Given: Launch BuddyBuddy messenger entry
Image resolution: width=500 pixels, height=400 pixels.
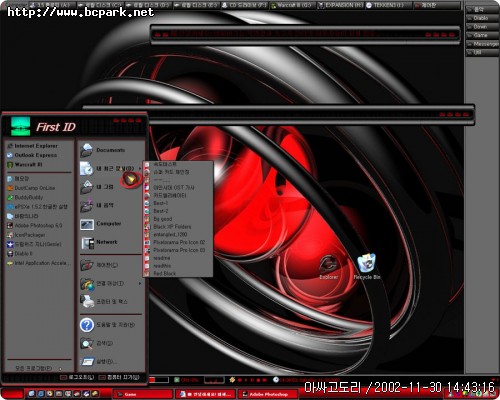Looking at the screenshot, I should 25,197.
